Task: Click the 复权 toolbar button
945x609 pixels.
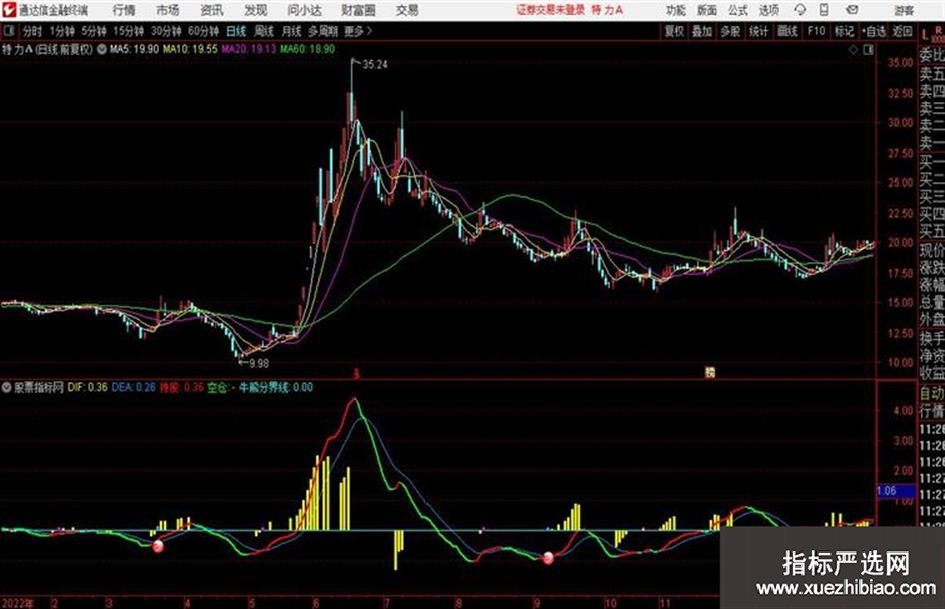Action: 674,31
